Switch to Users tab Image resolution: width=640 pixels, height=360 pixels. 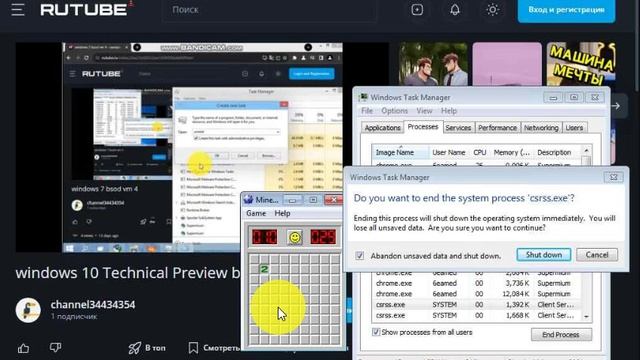pos(574,128)
